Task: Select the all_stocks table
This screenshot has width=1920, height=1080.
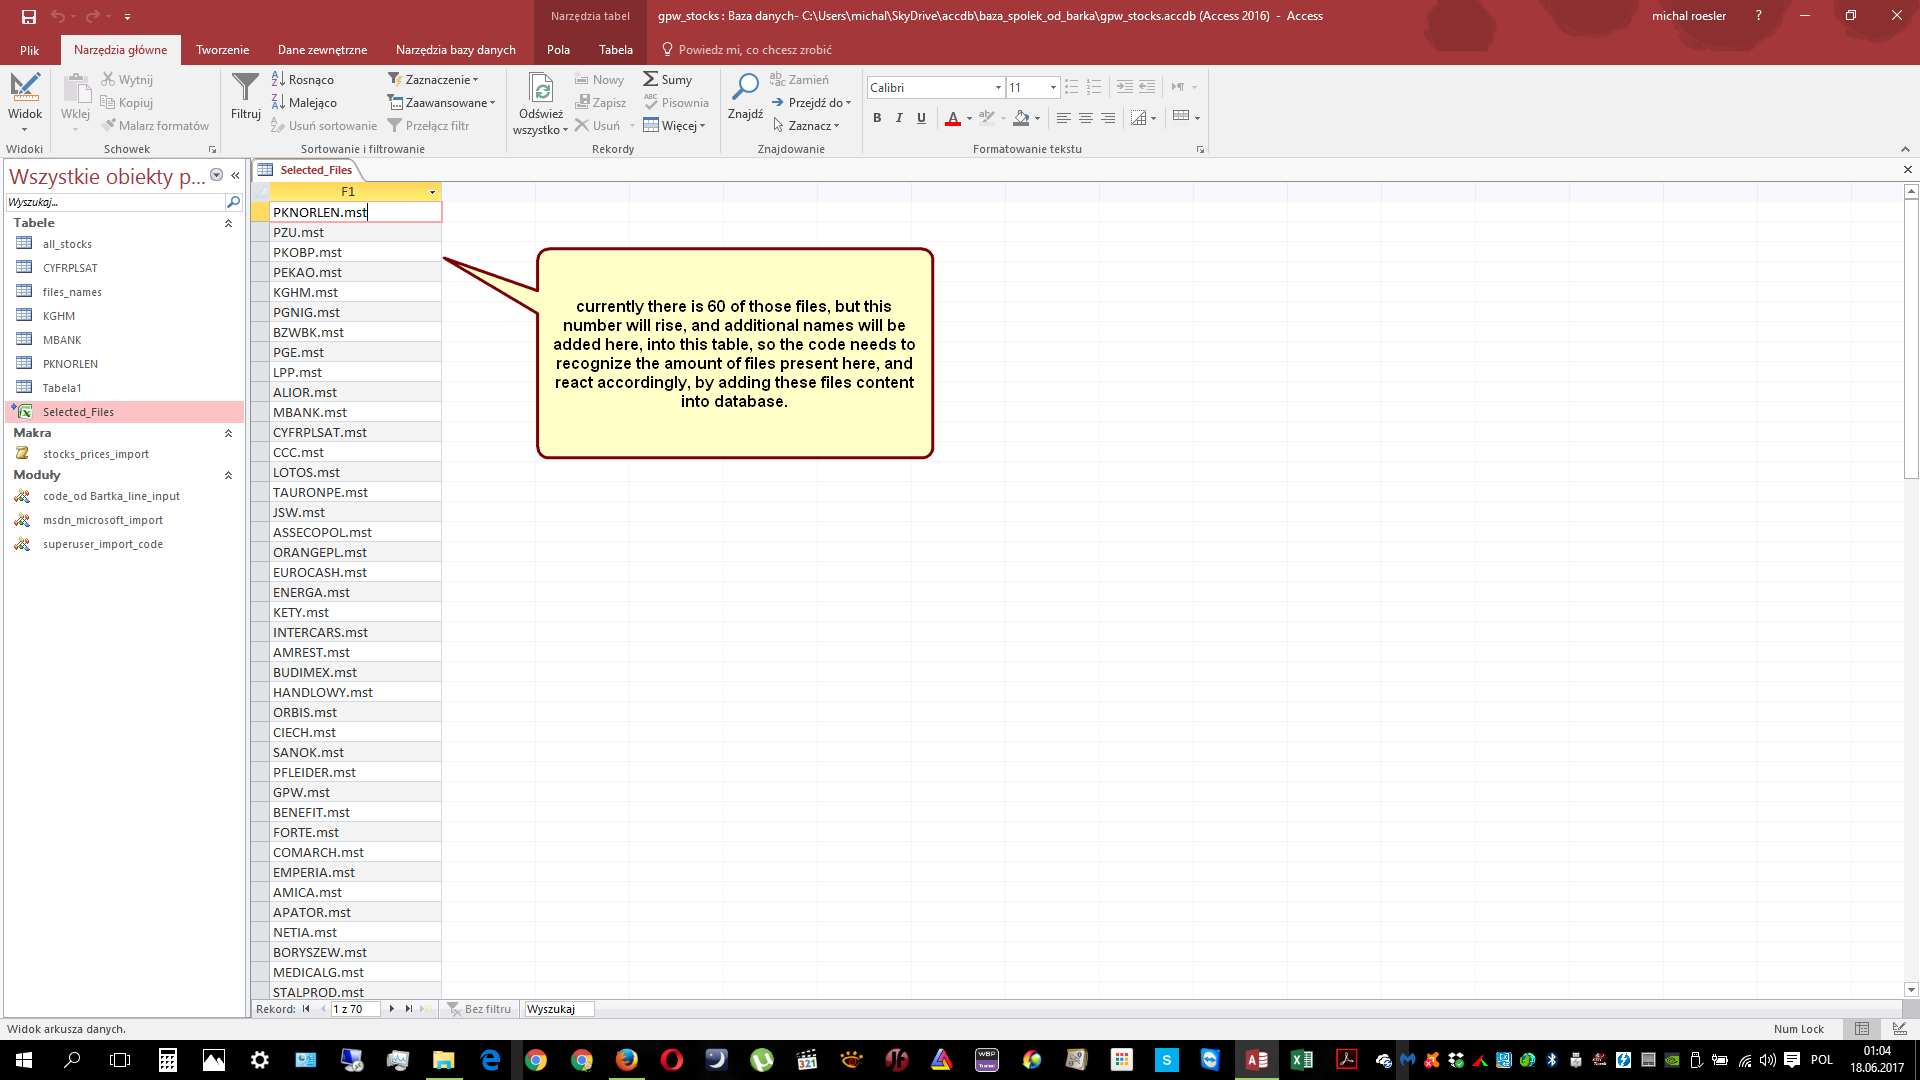Action: [67, 244]
